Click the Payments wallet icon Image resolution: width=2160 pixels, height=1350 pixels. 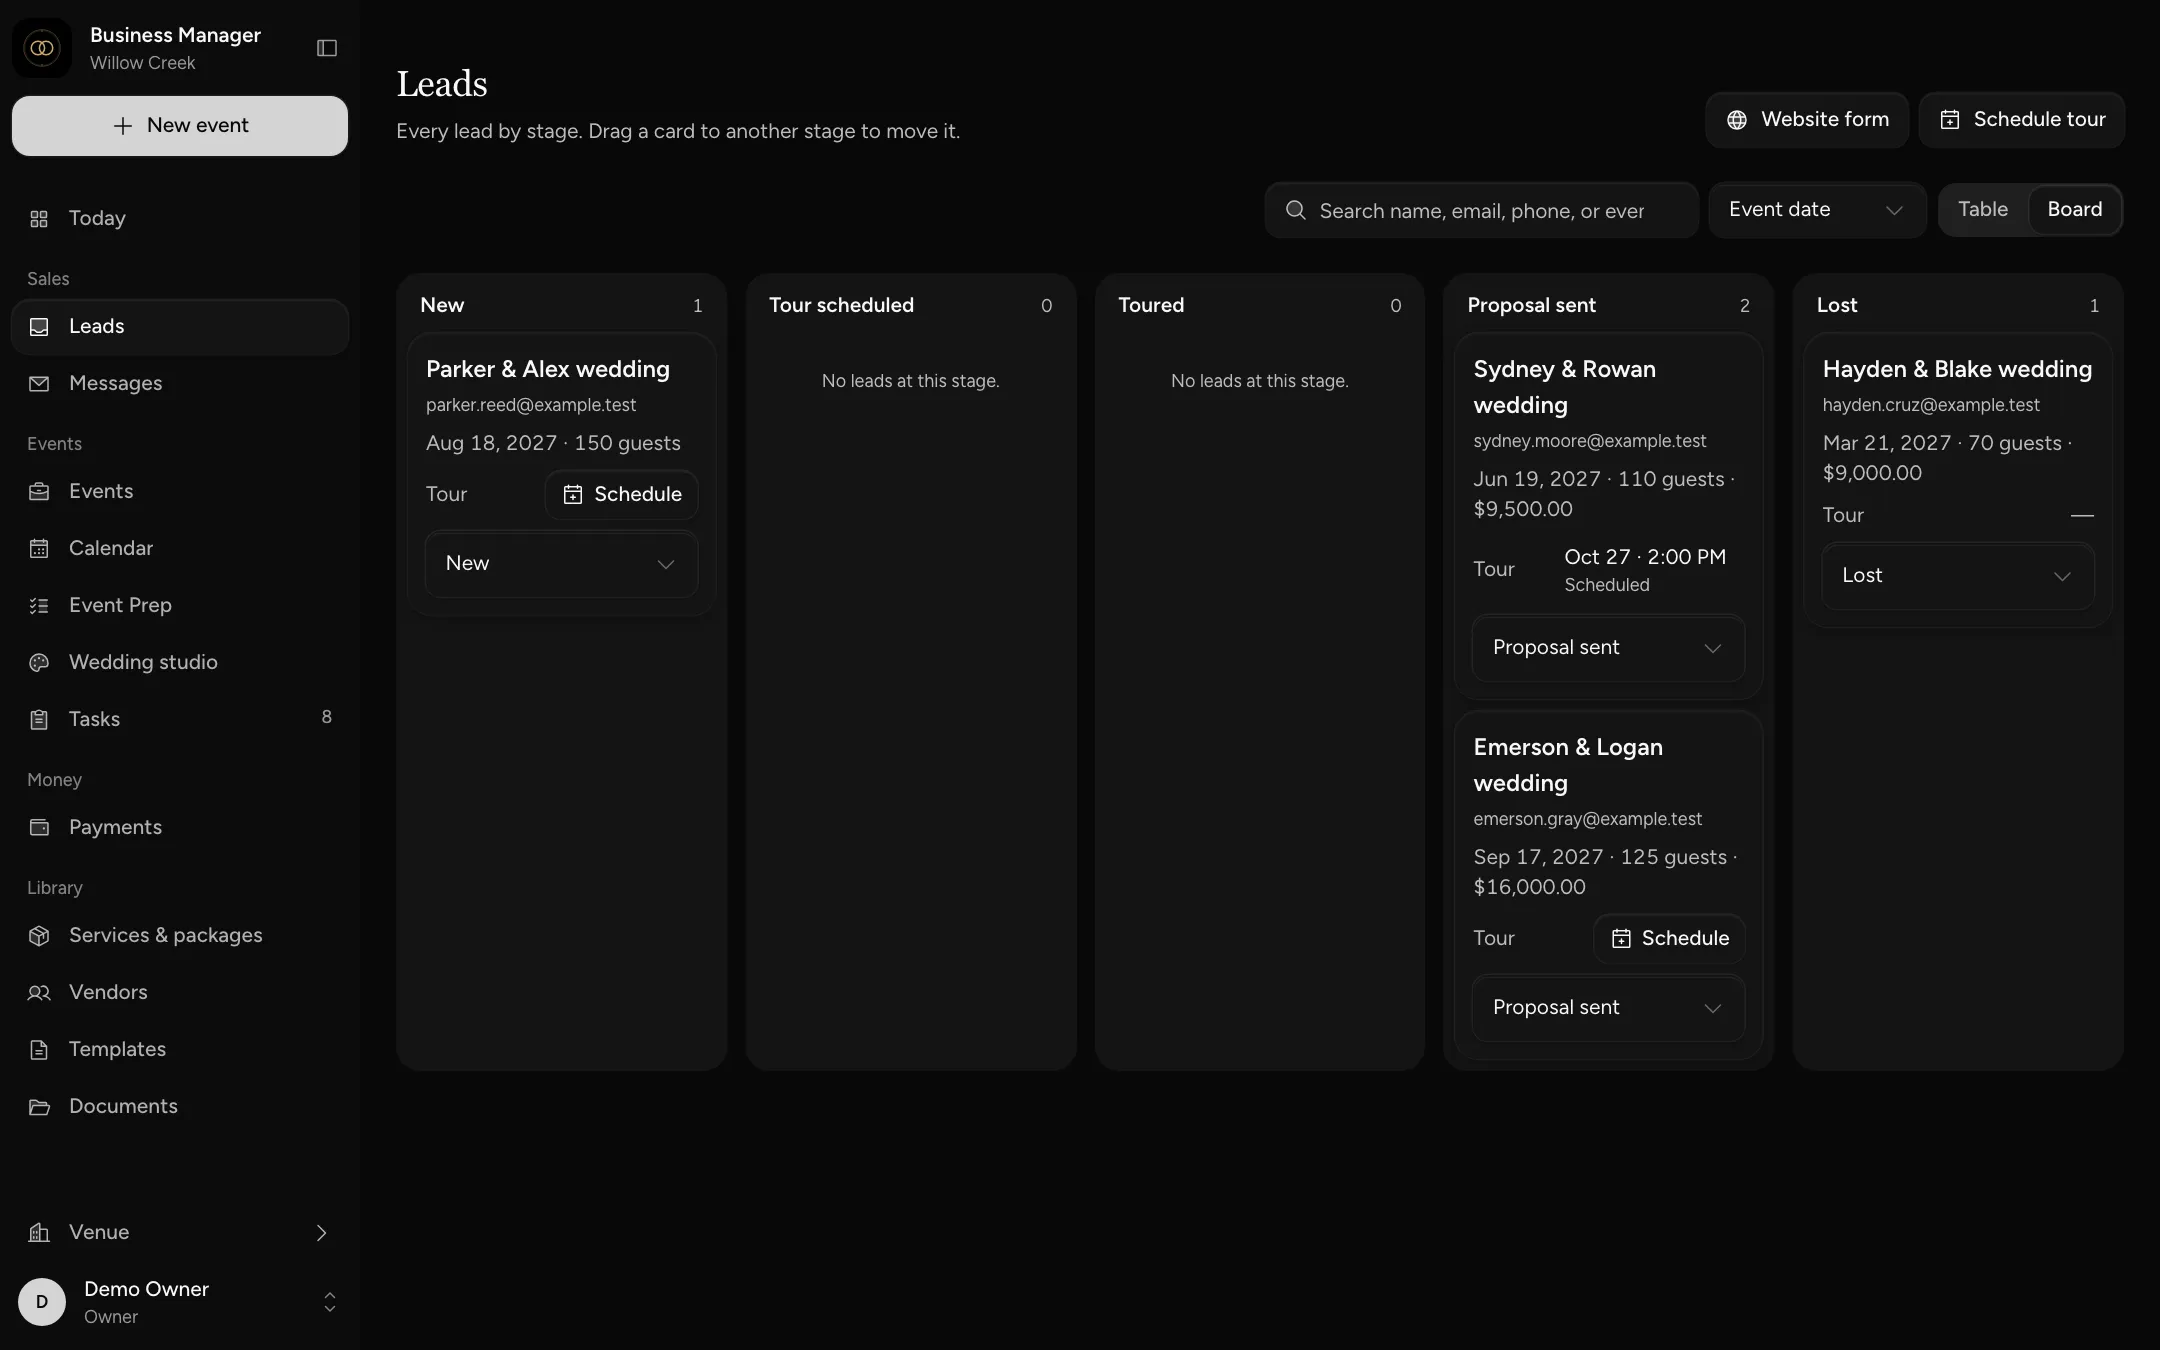(x=39, y=828)
